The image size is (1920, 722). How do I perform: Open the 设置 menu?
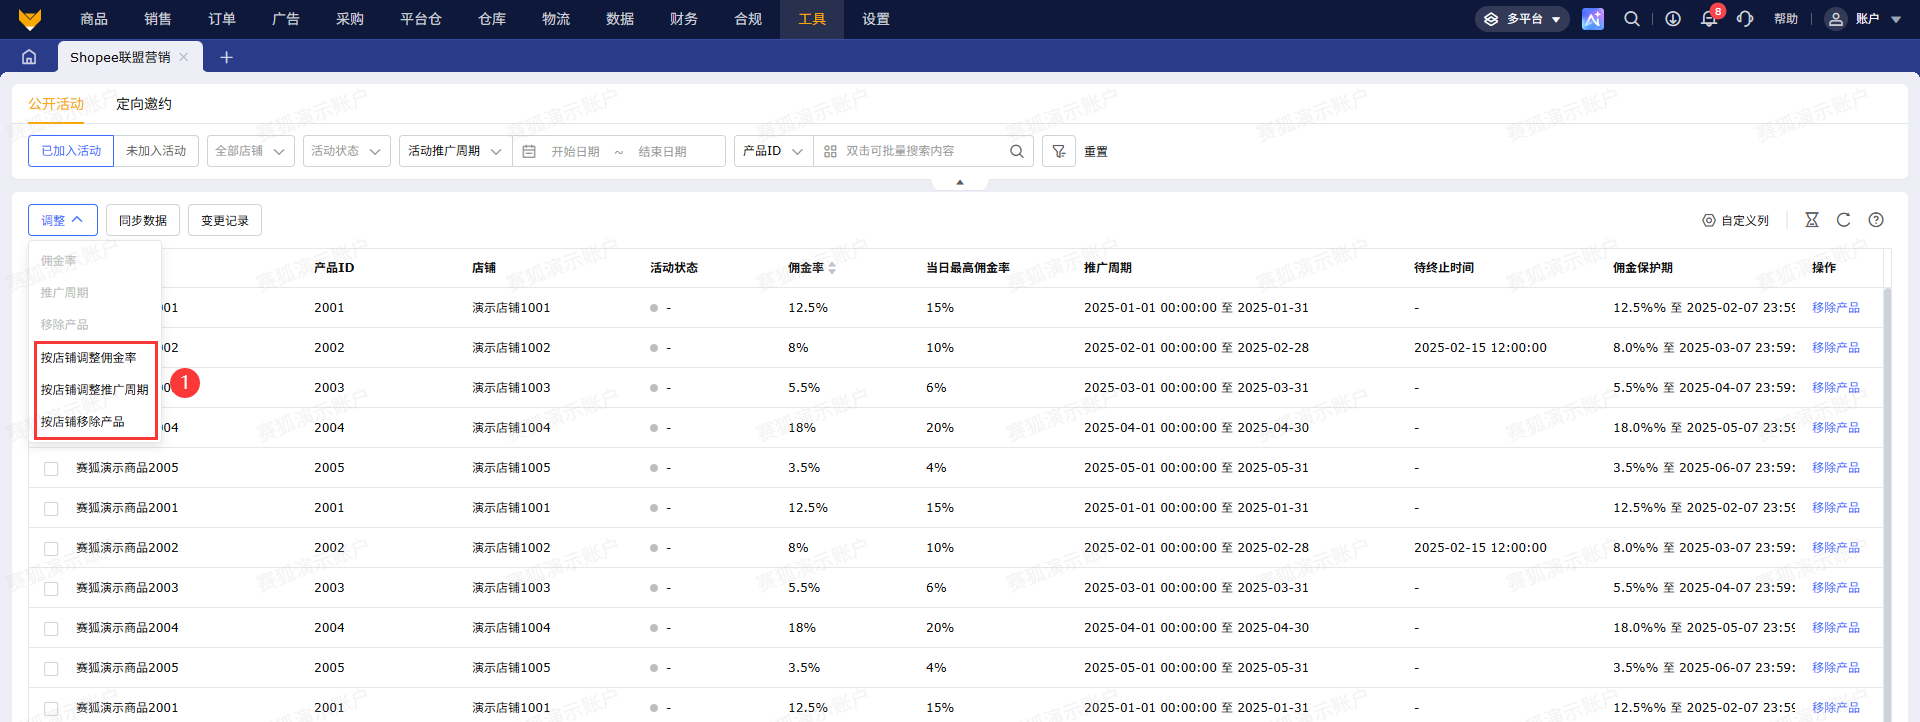point(876,19)
